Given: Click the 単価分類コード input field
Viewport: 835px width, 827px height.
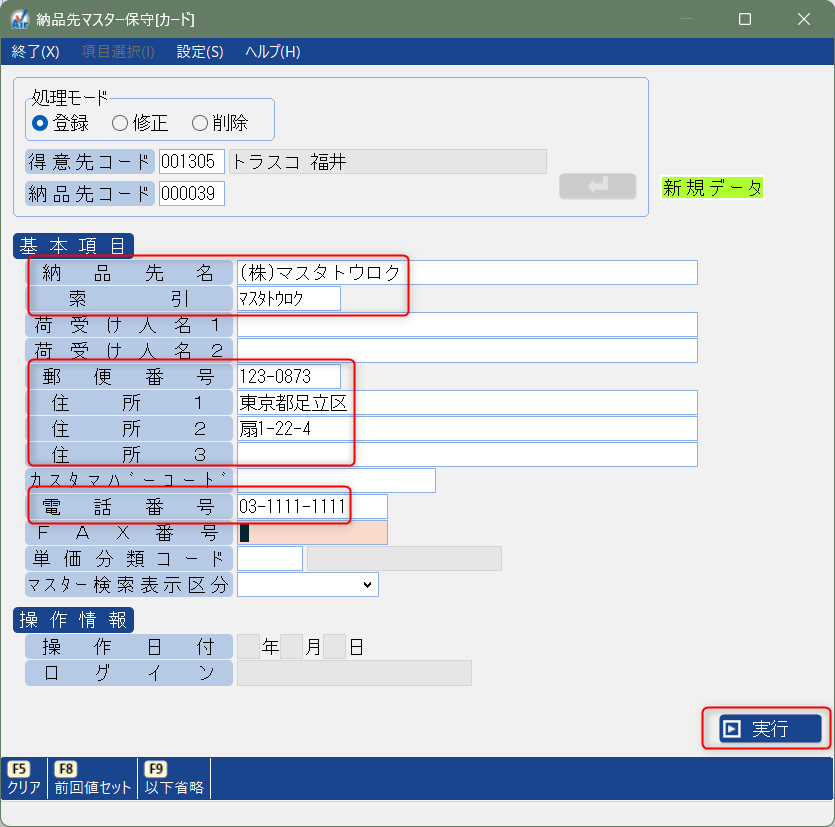Looking at the screenshot, I should pyautogui.click(x=270, y=559).
